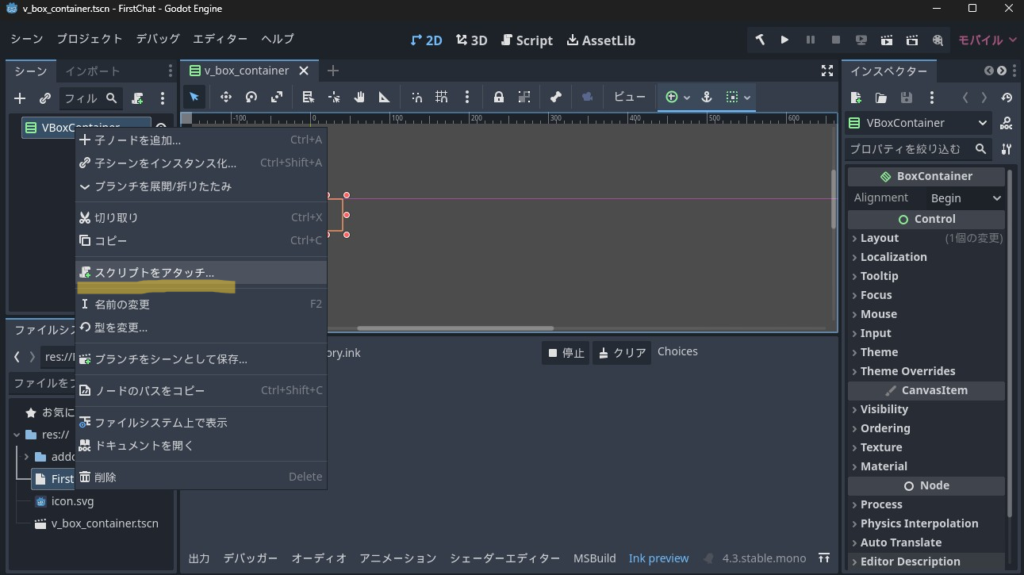Choose スクリプトをアタッチ from context menu

(x=201, y=272)
